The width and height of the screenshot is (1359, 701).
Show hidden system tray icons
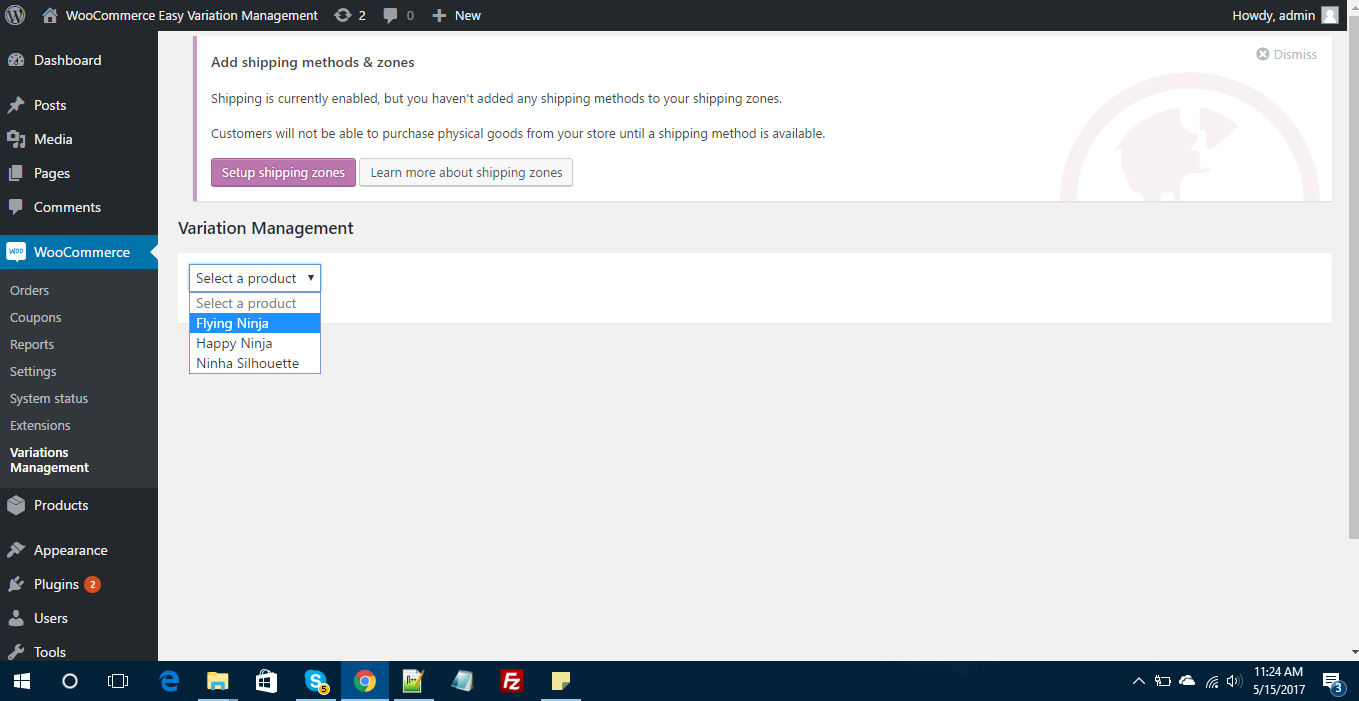(x=1138, y=681)
